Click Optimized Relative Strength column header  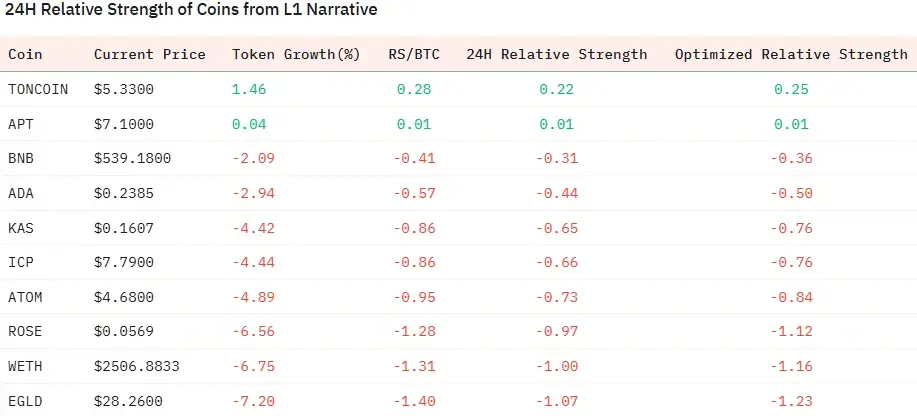pos(791,54)
